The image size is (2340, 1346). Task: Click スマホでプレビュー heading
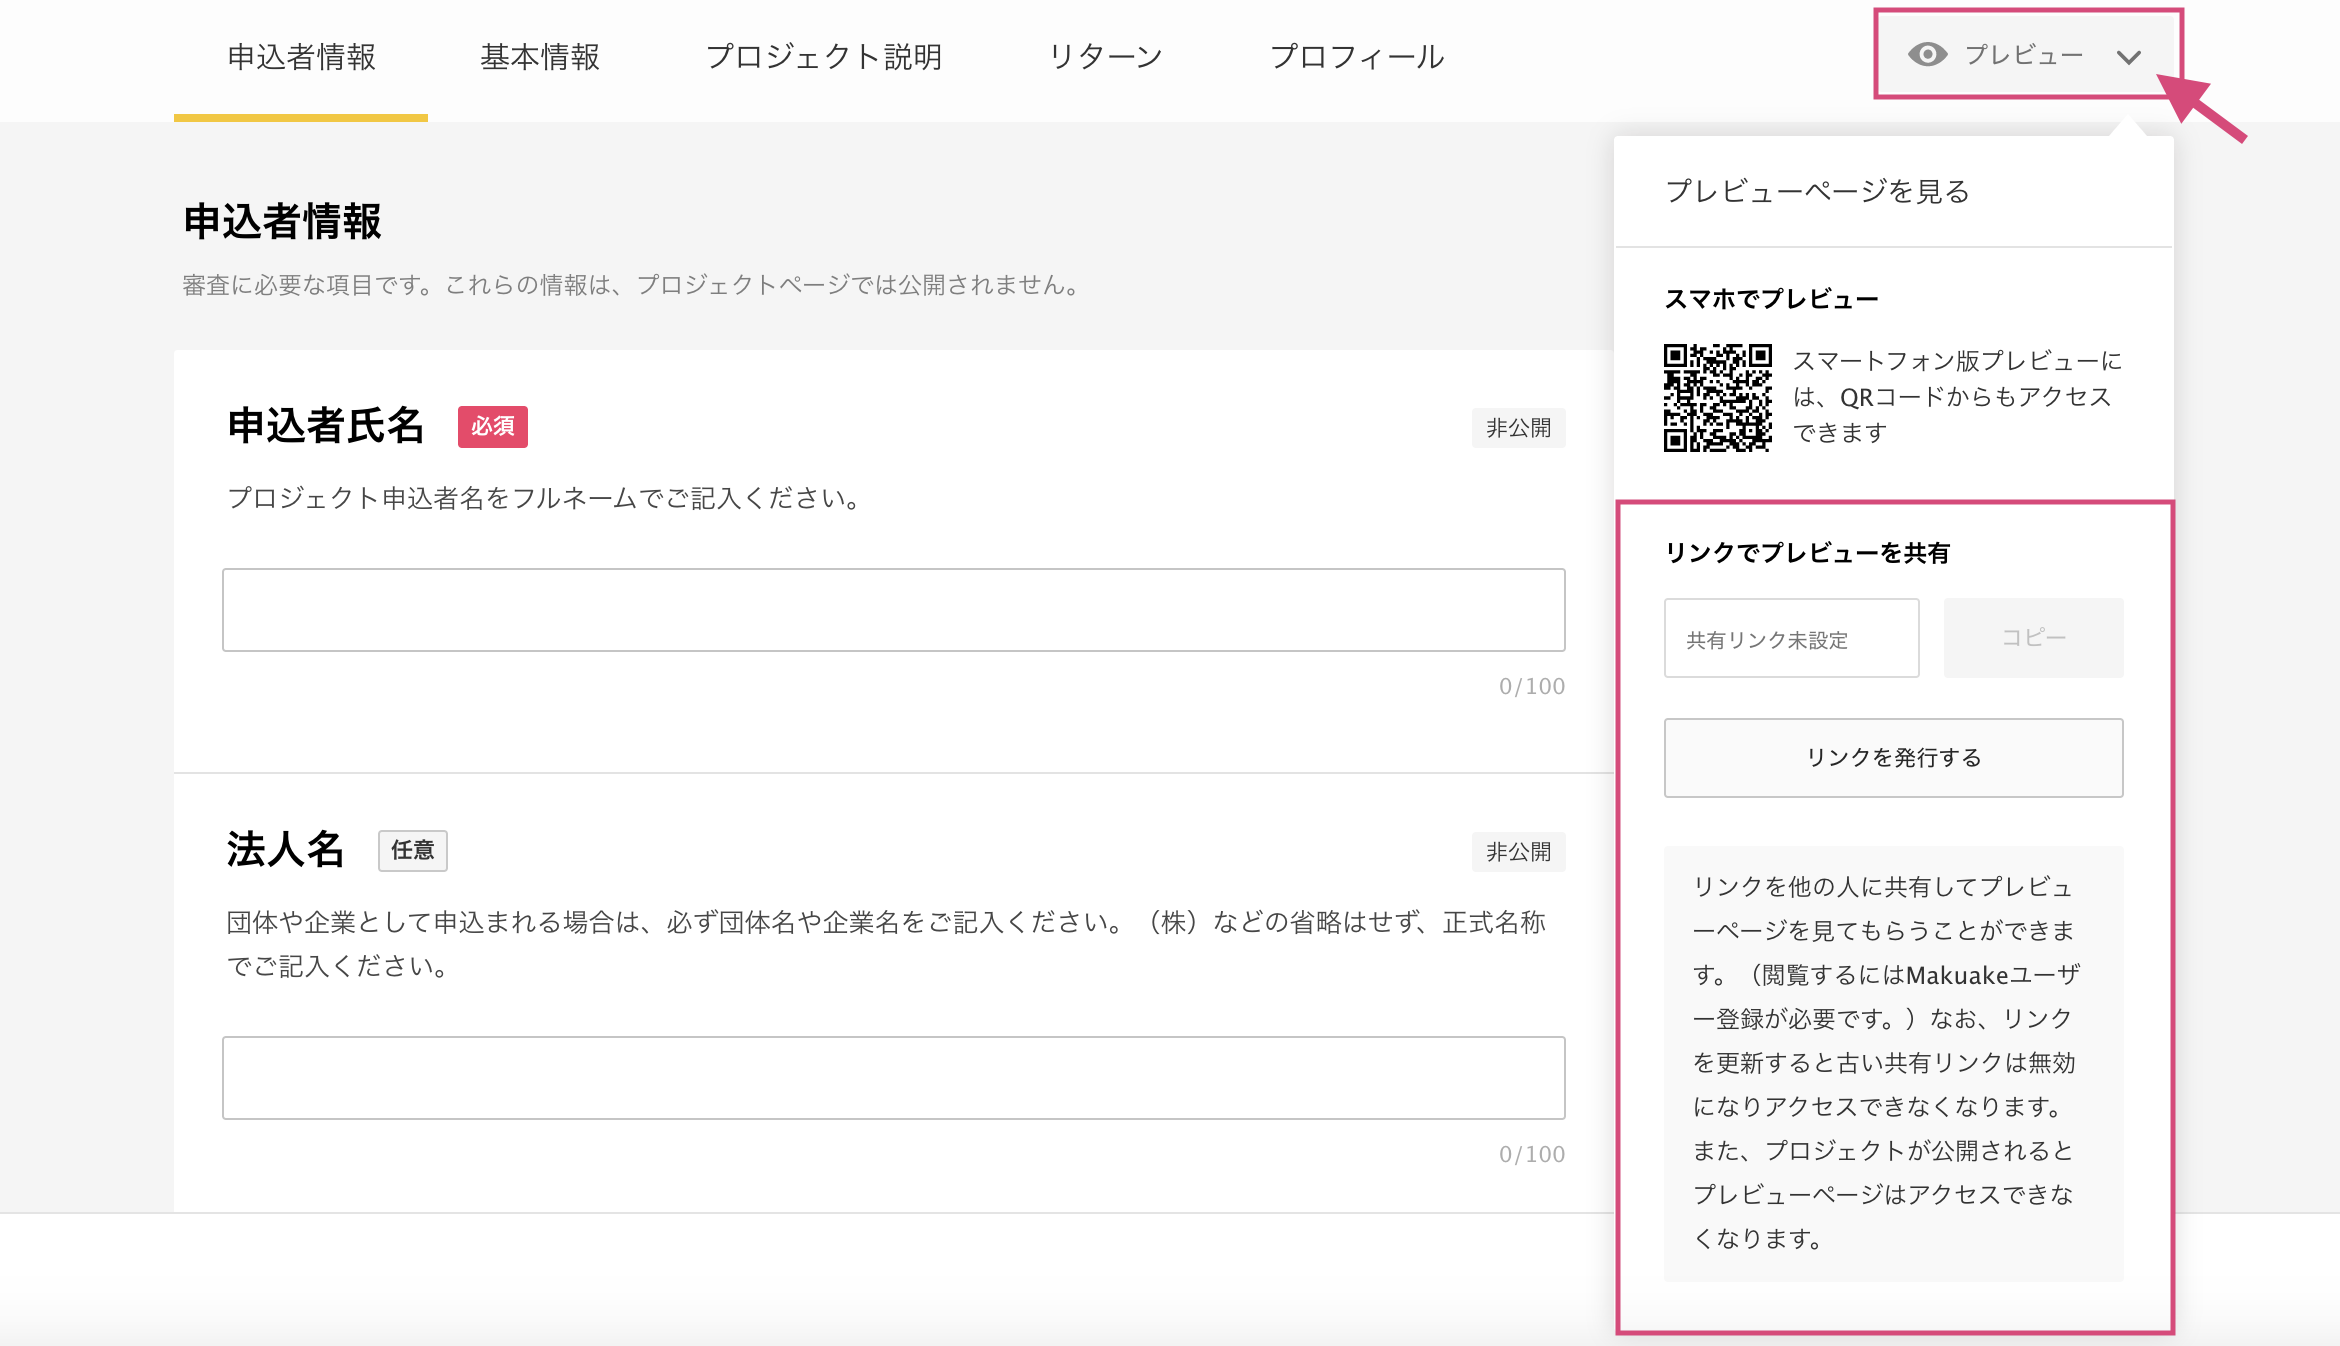[x=1771, y=299]
